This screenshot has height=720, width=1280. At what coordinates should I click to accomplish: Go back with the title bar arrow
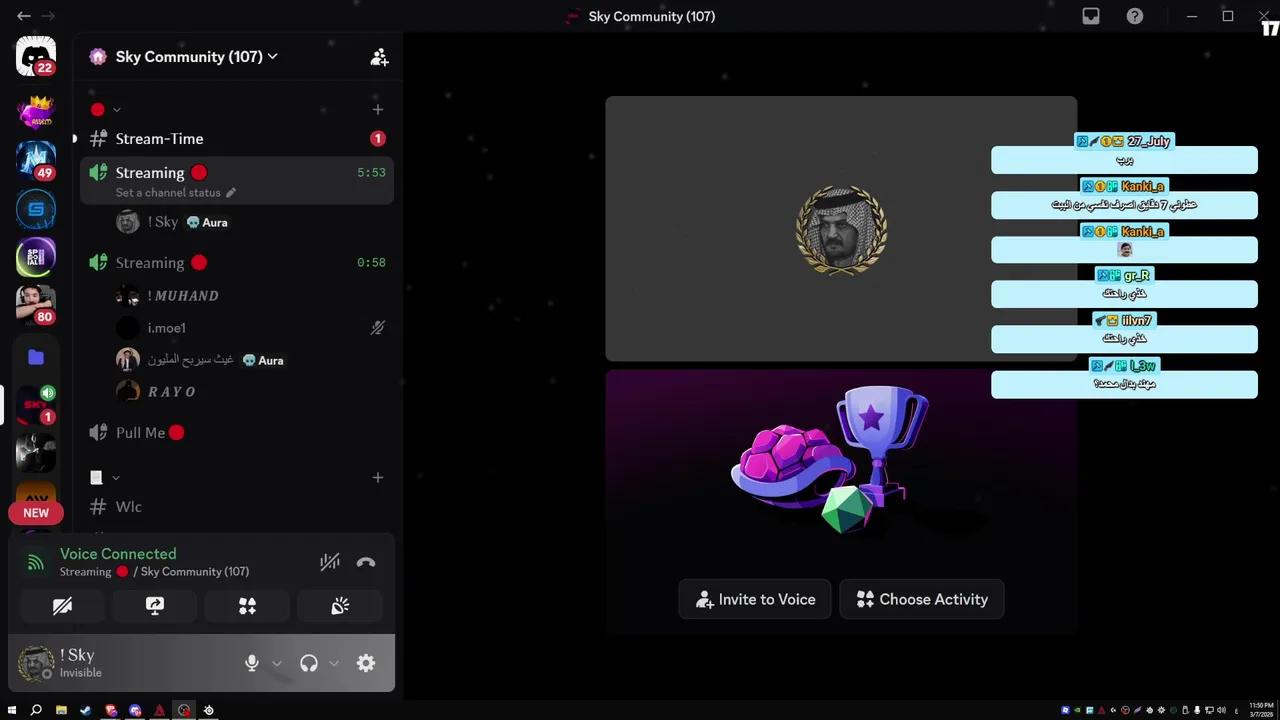pos(24,16)
